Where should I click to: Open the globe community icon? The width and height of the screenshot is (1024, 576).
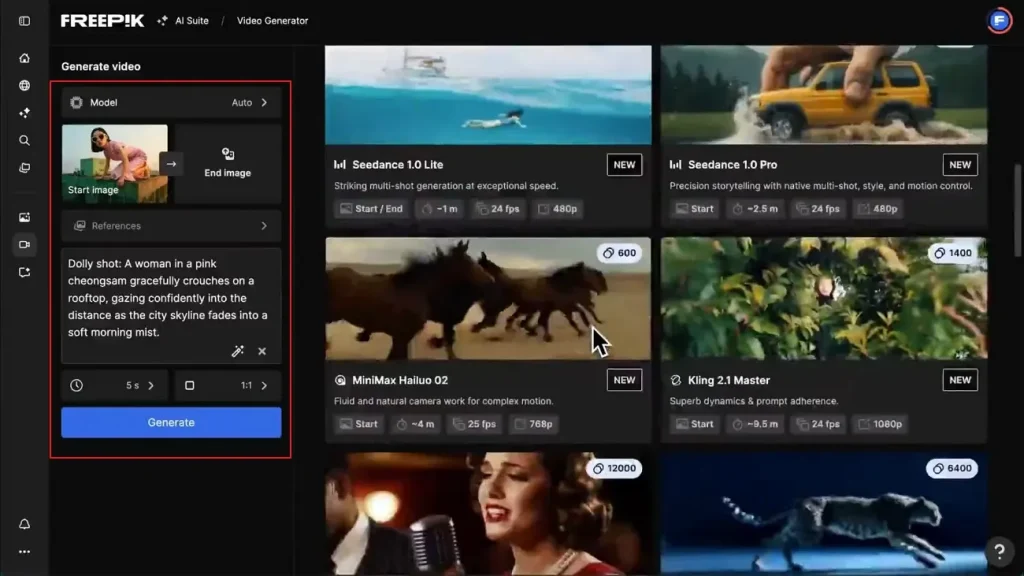[24, 86]
